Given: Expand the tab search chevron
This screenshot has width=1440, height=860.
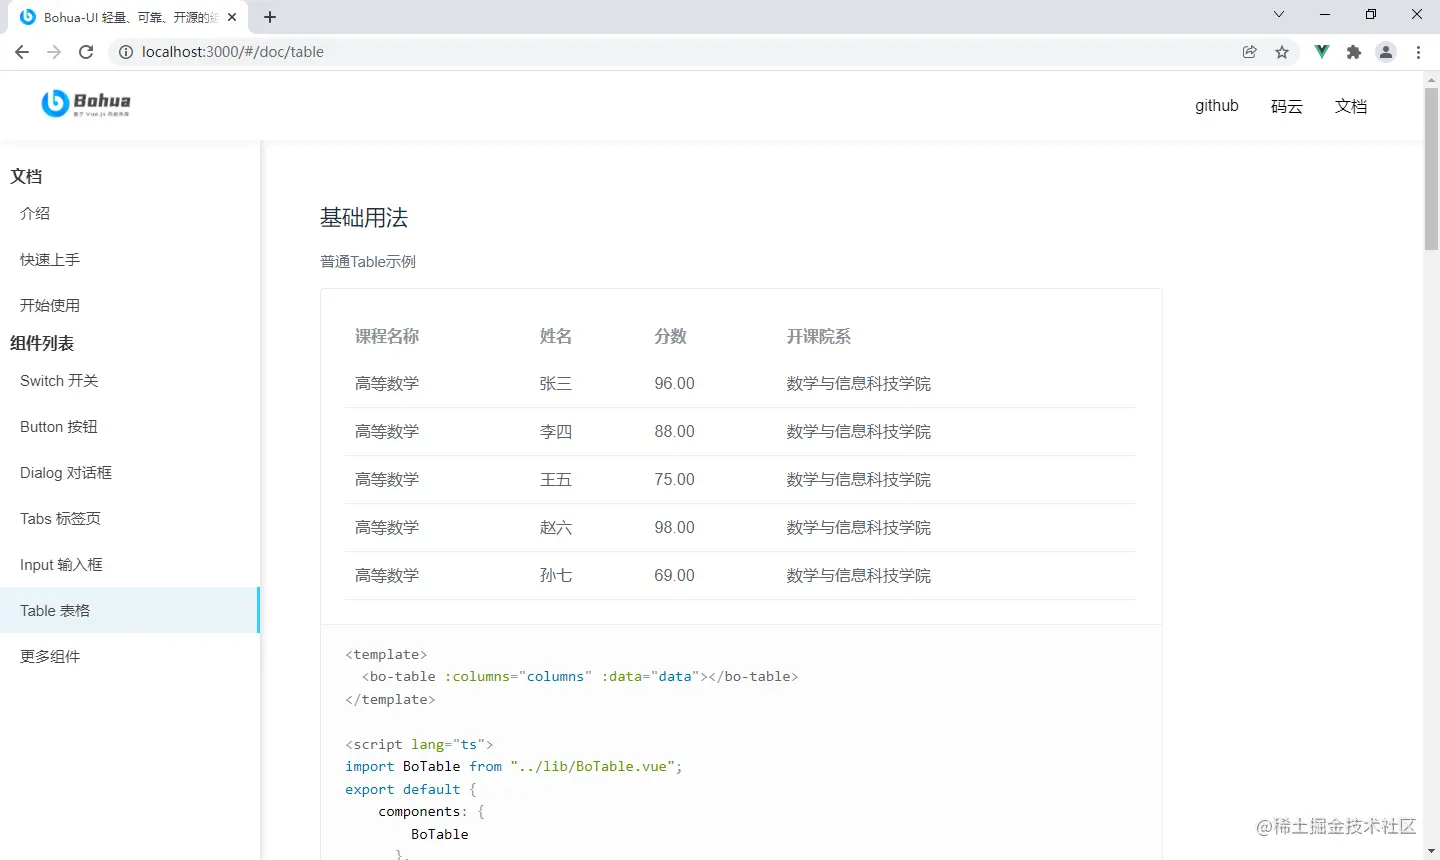Looking at the screenshot, I should point(1278,15).
